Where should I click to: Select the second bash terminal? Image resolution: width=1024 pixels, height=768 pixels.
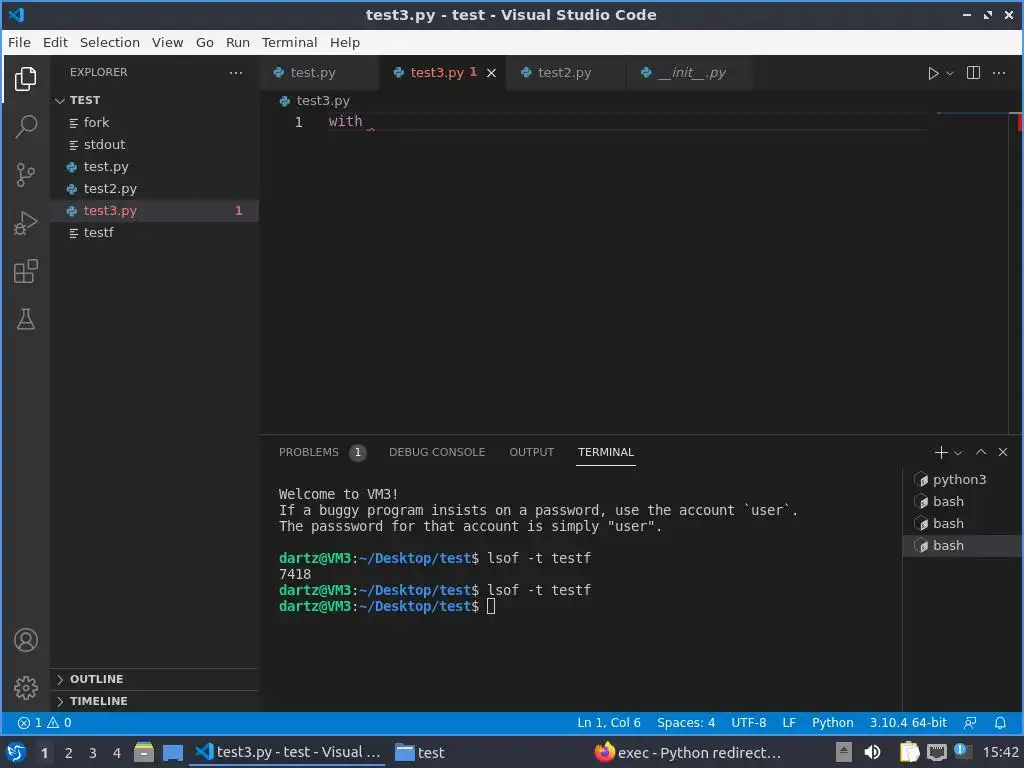[963, 524]
